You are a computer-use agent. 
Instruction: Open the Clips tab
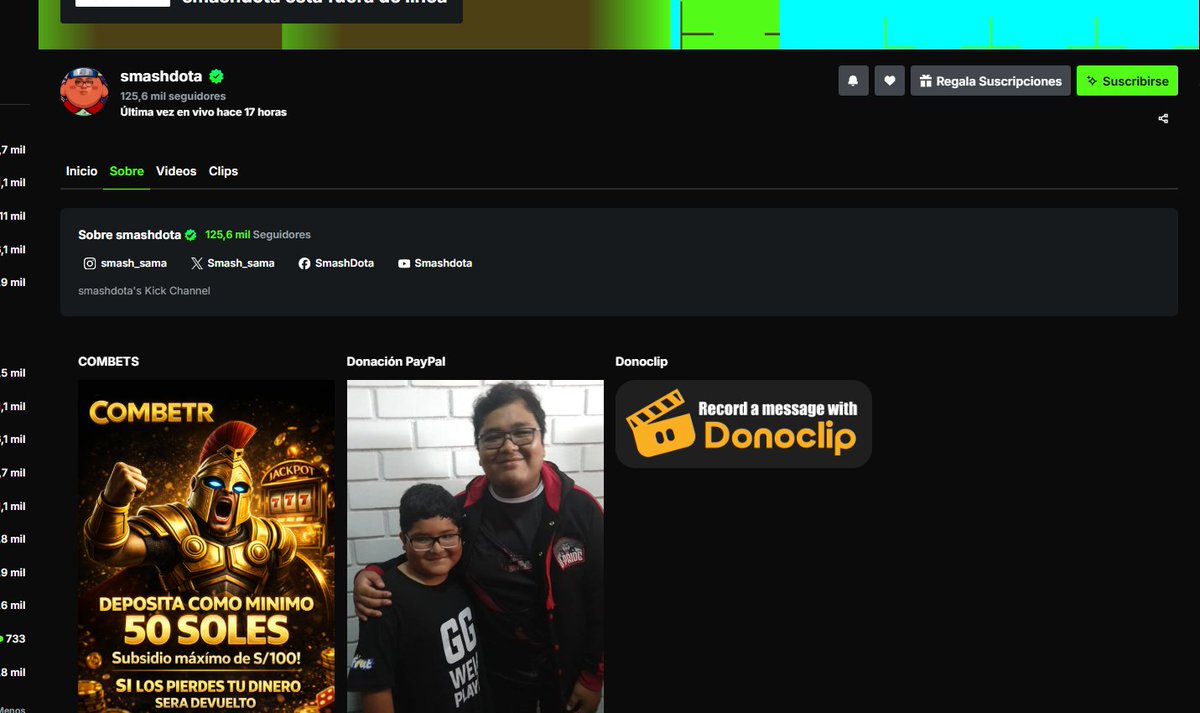223,171
